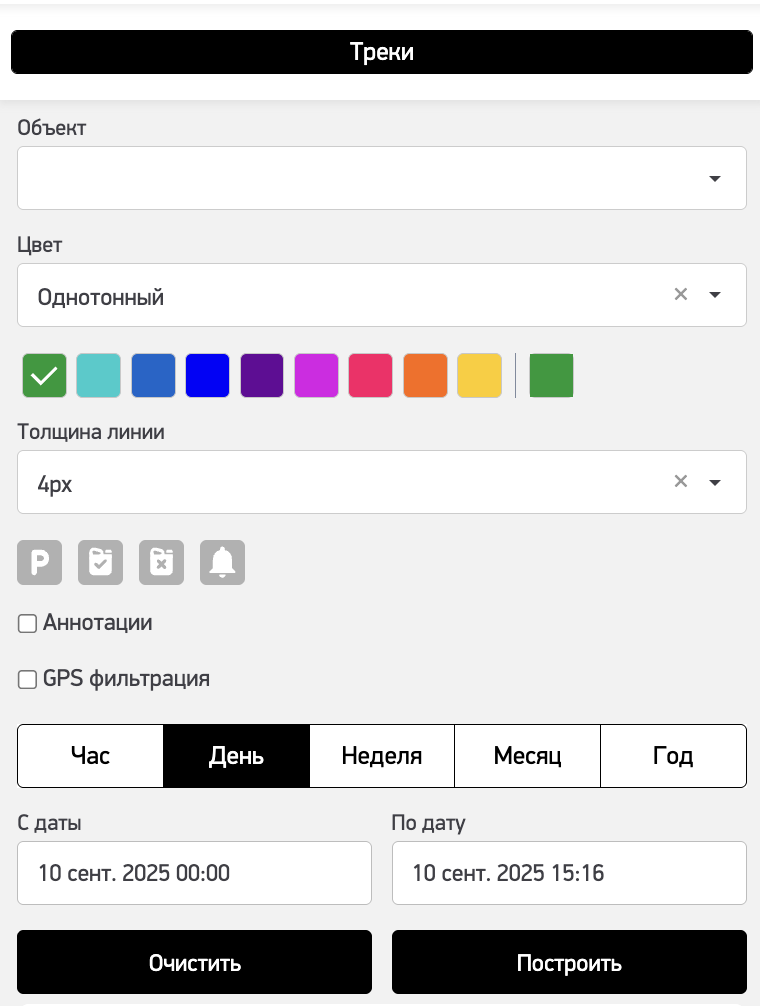Clear the Цвет selection with the X
The height and width of the screenshot is (1006, 760).
tap(681, 295)
